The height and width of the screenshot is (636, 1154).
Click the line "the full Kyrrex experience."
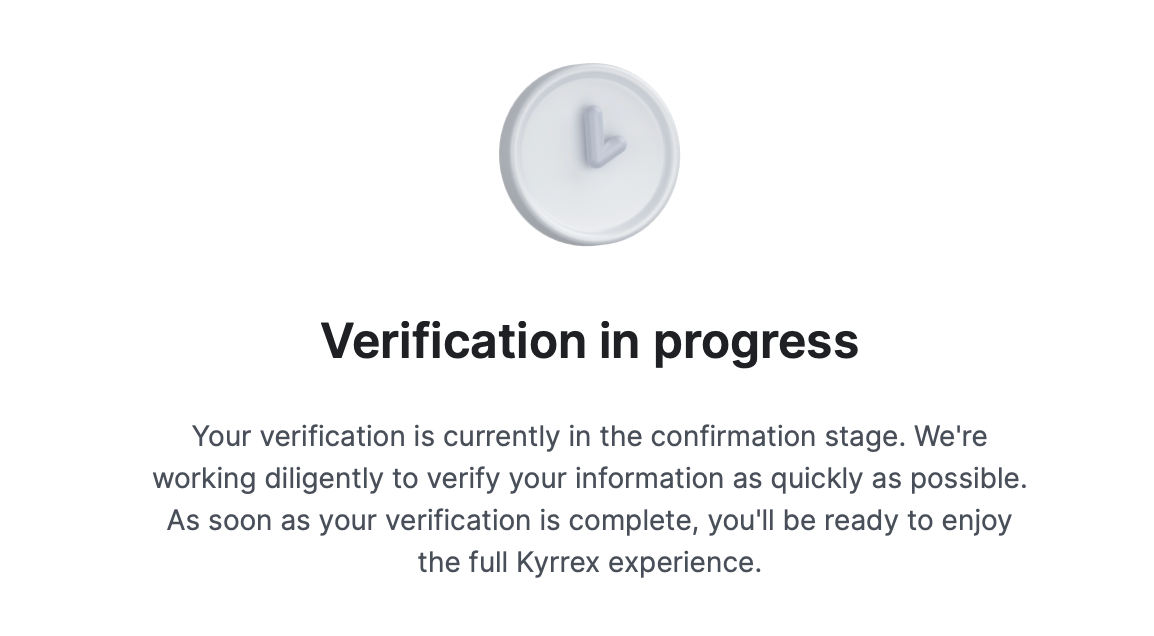coord(589,562)
